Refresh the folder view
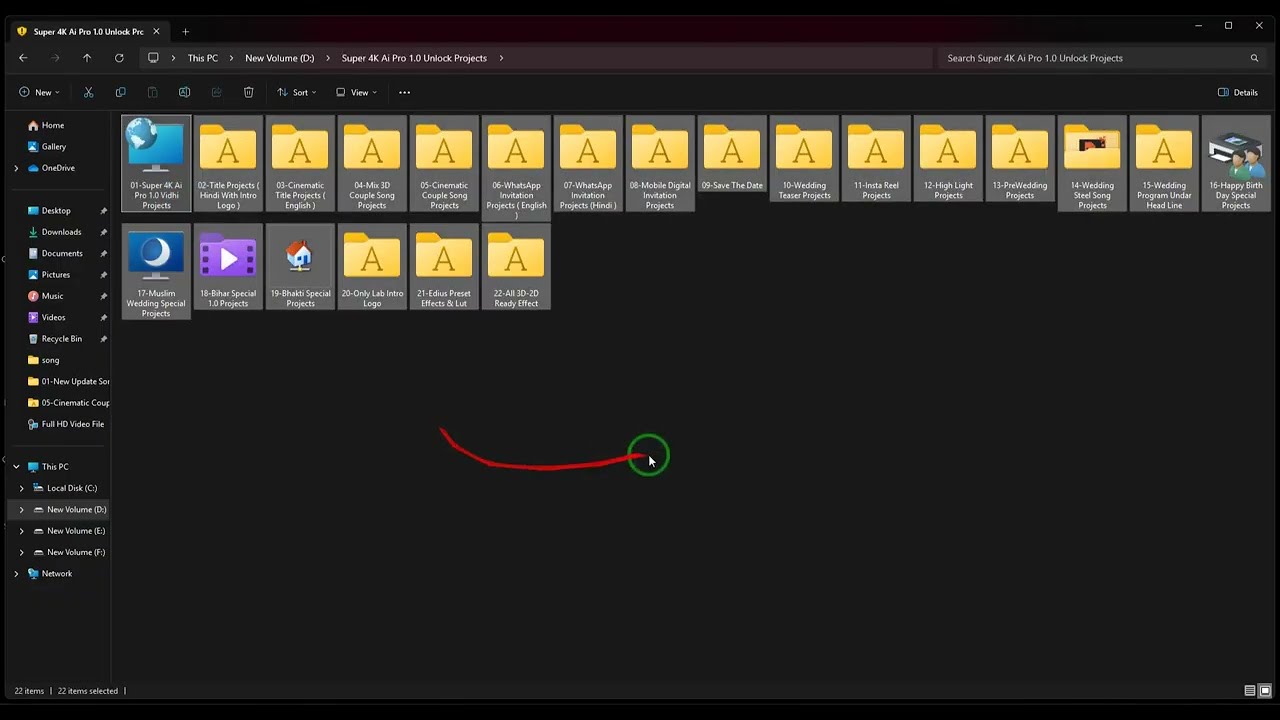The width and height of the screenshot is (1280, 720). coord(119,58)
